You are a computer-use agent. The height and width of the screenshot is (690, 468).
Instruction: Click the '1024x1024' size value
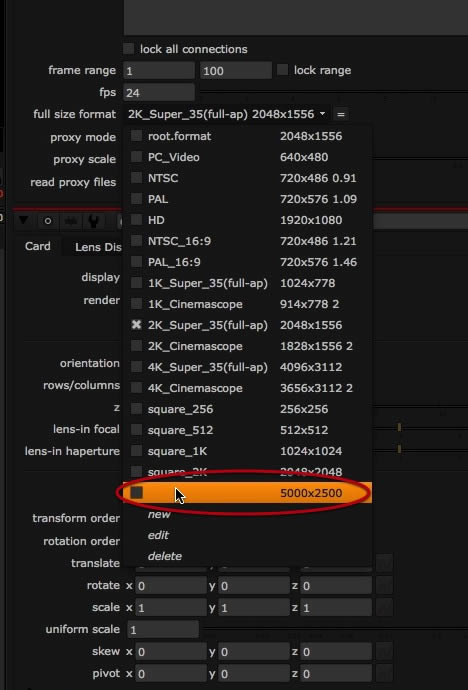311,451
